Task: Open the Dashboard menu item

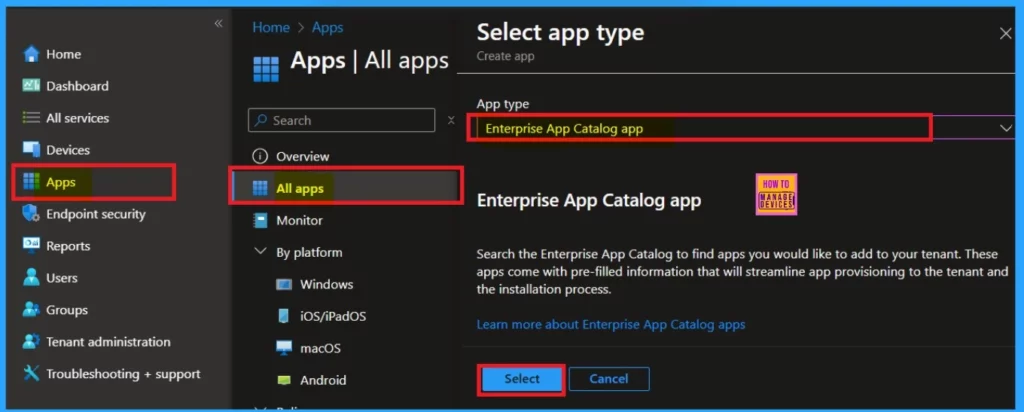Action: click(77, 86)
